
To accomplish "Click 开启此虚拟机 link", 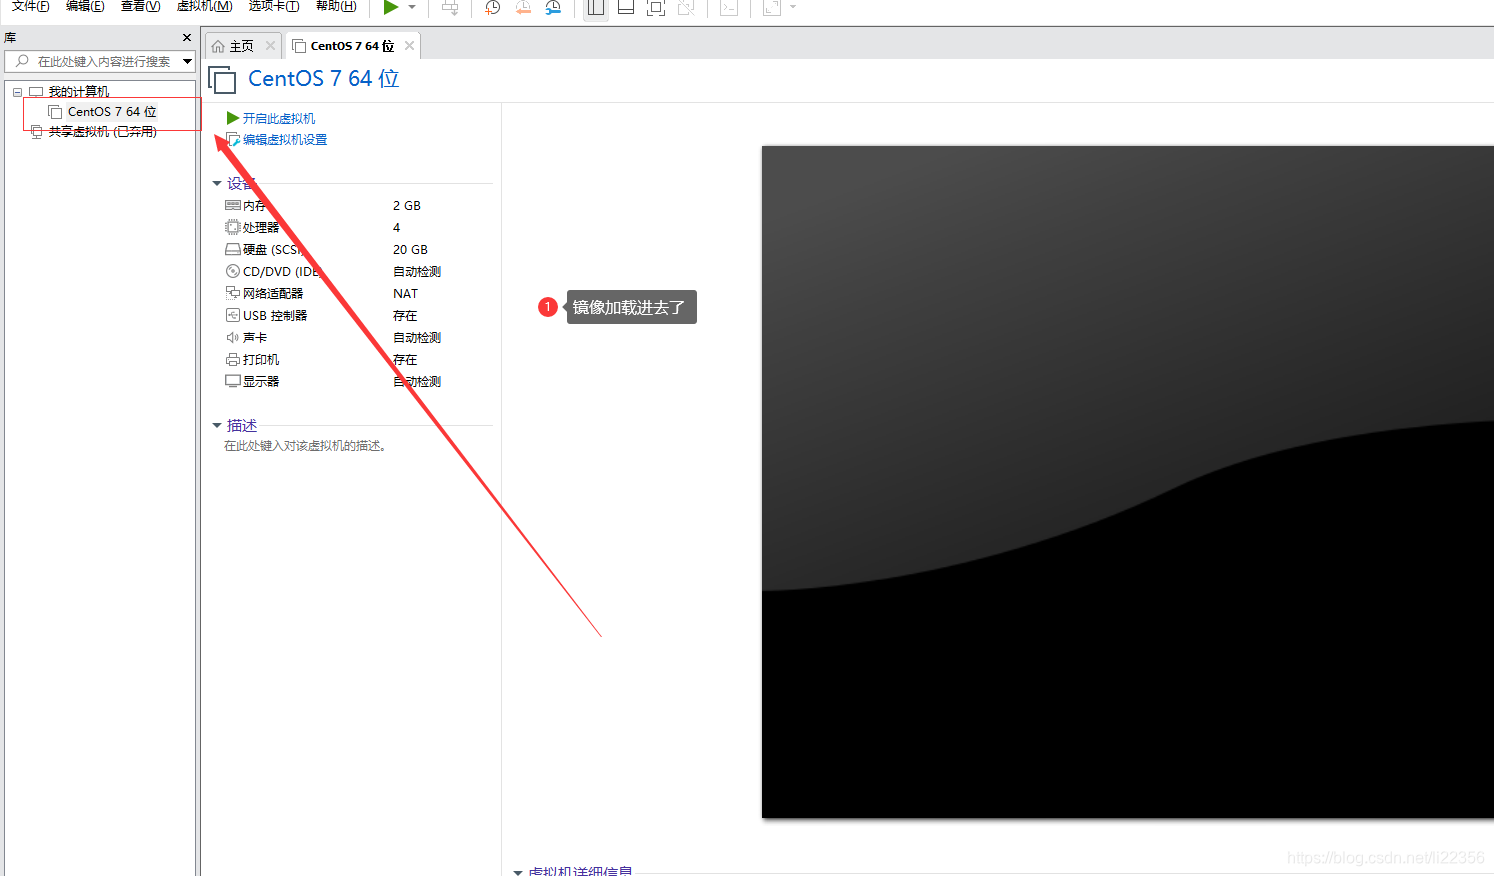I will tap(279, 118).
